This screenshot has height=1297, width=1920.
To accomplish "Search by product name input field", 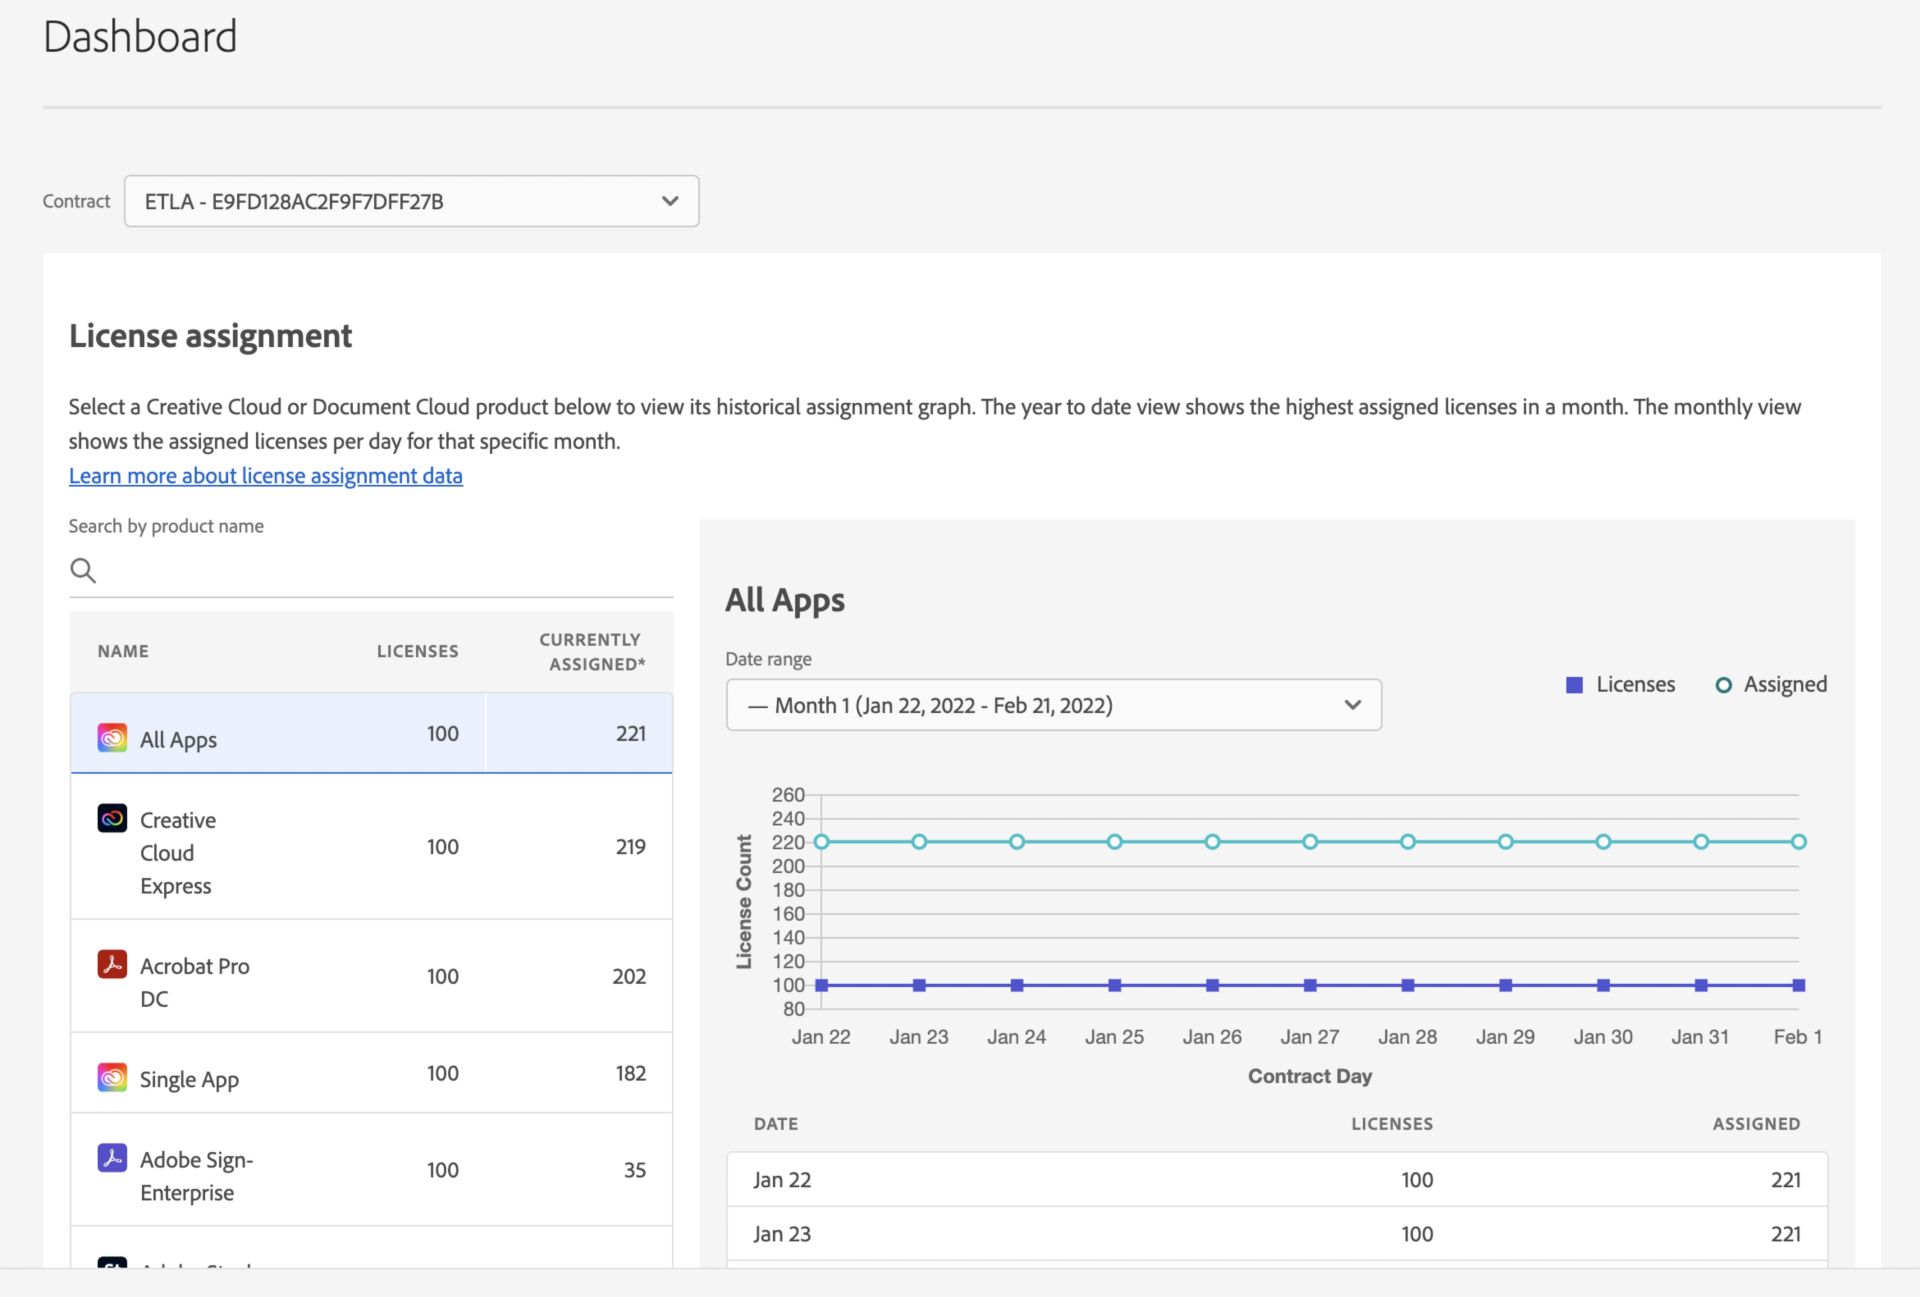I will coord(370,567).
